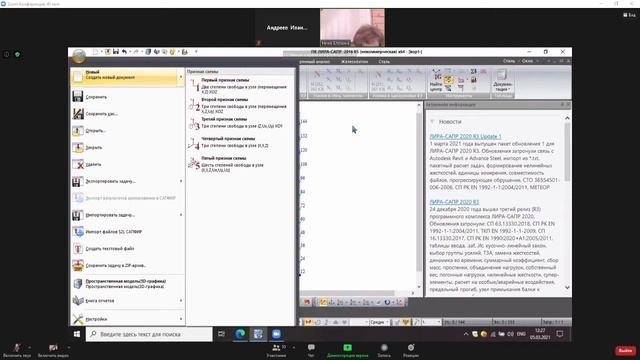This screenshot has height=360, width=640.
Task: Select 'Пятый признак схемы' option
Action: (240, 164)
